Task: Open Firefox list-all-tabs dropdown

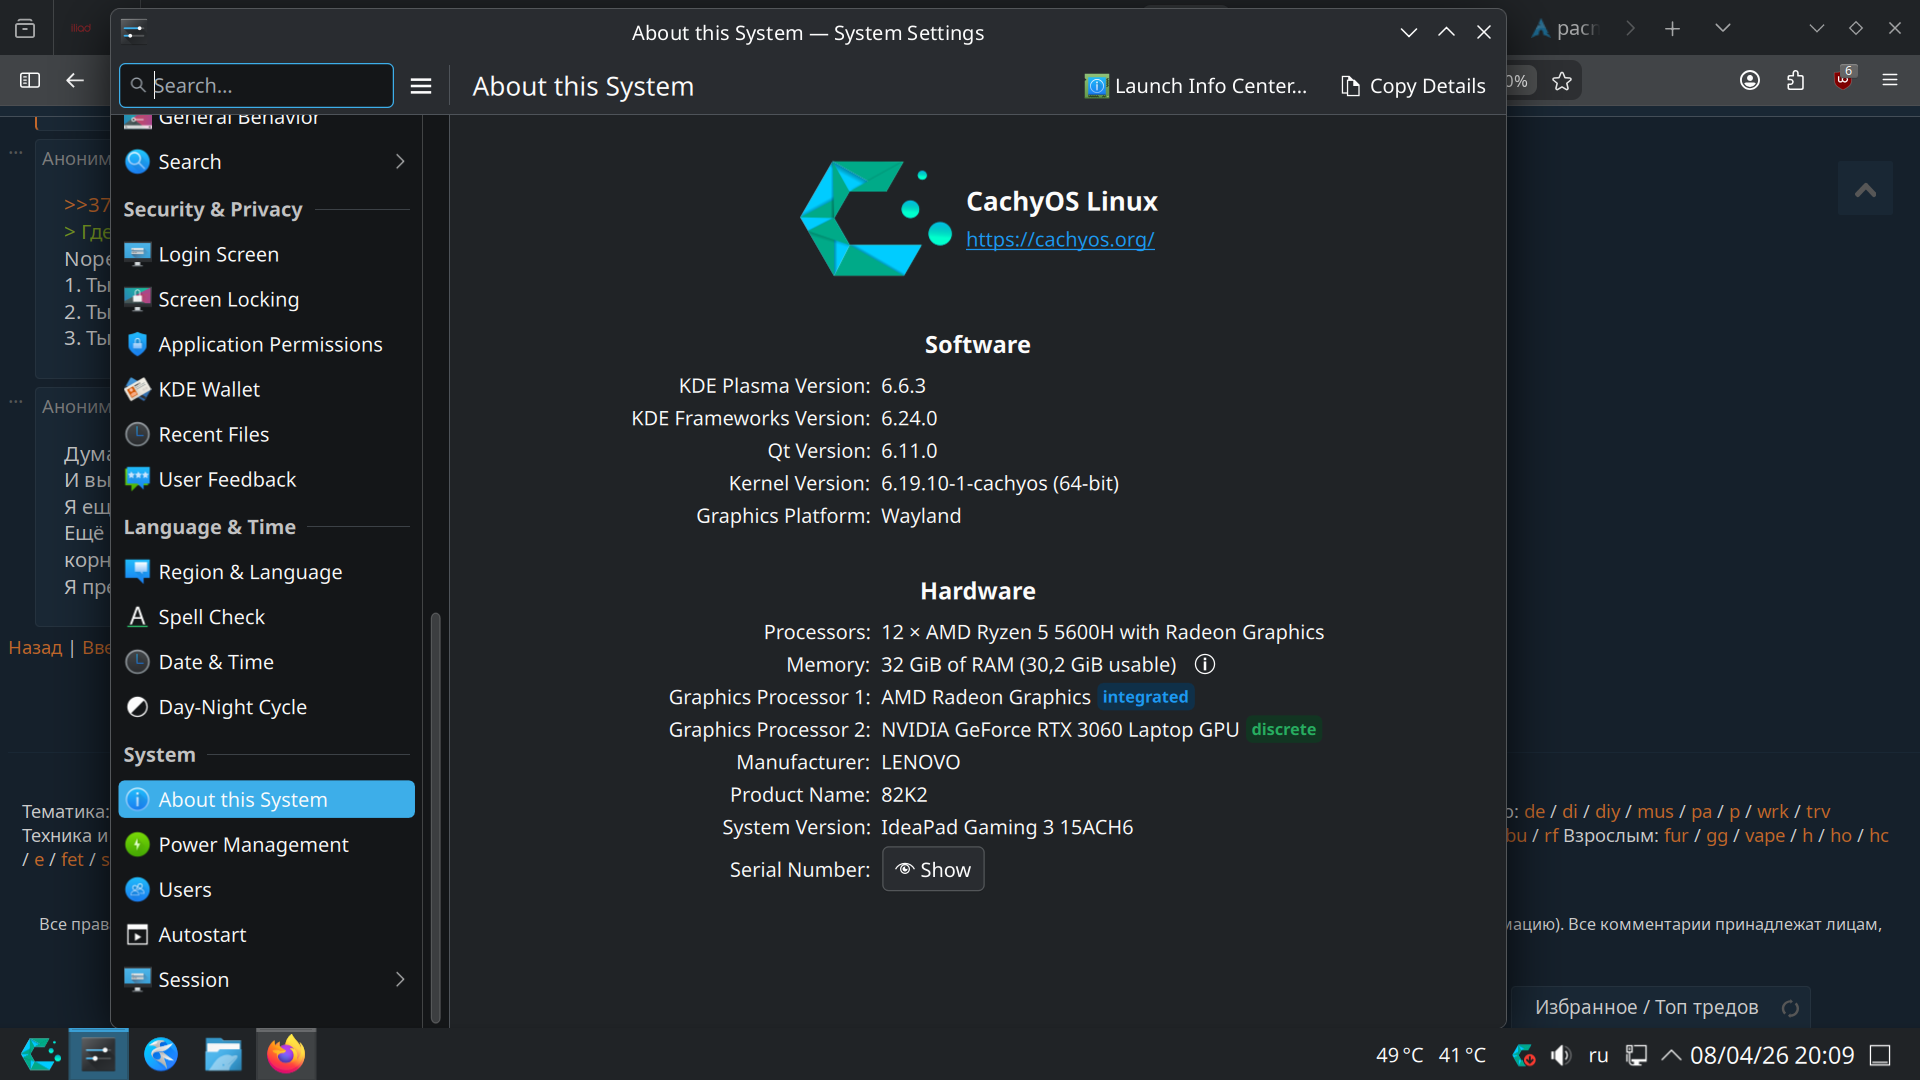Action: tap(1723, 29)
